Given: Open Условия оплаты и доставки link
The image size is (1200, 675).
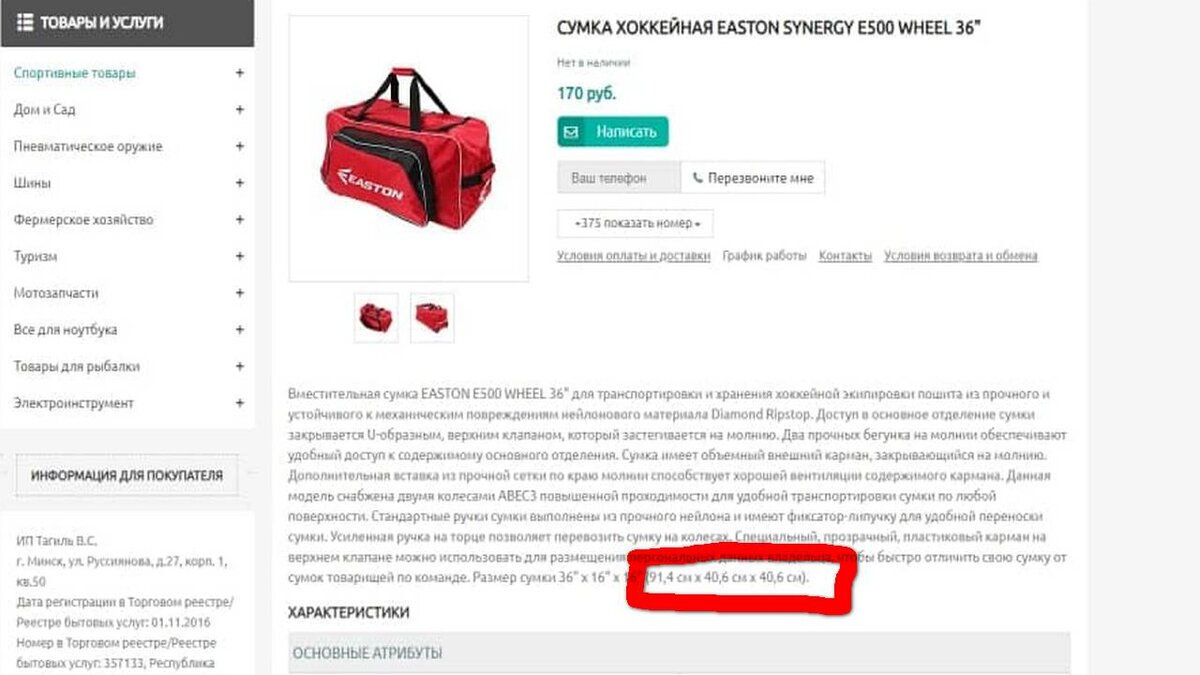Looking at the screenshot, I should pos(633,256).
